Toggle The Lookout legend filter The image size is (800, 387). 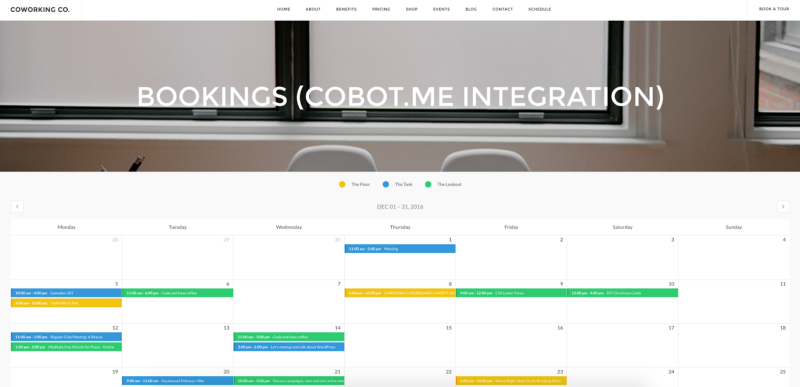coord(443,185)
